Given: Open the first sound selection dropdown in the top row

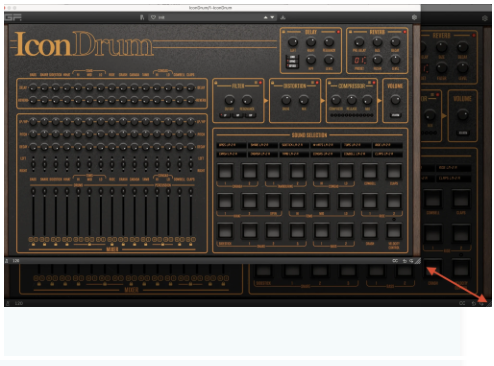Looking at the screenshot, I should coord(232,145).
